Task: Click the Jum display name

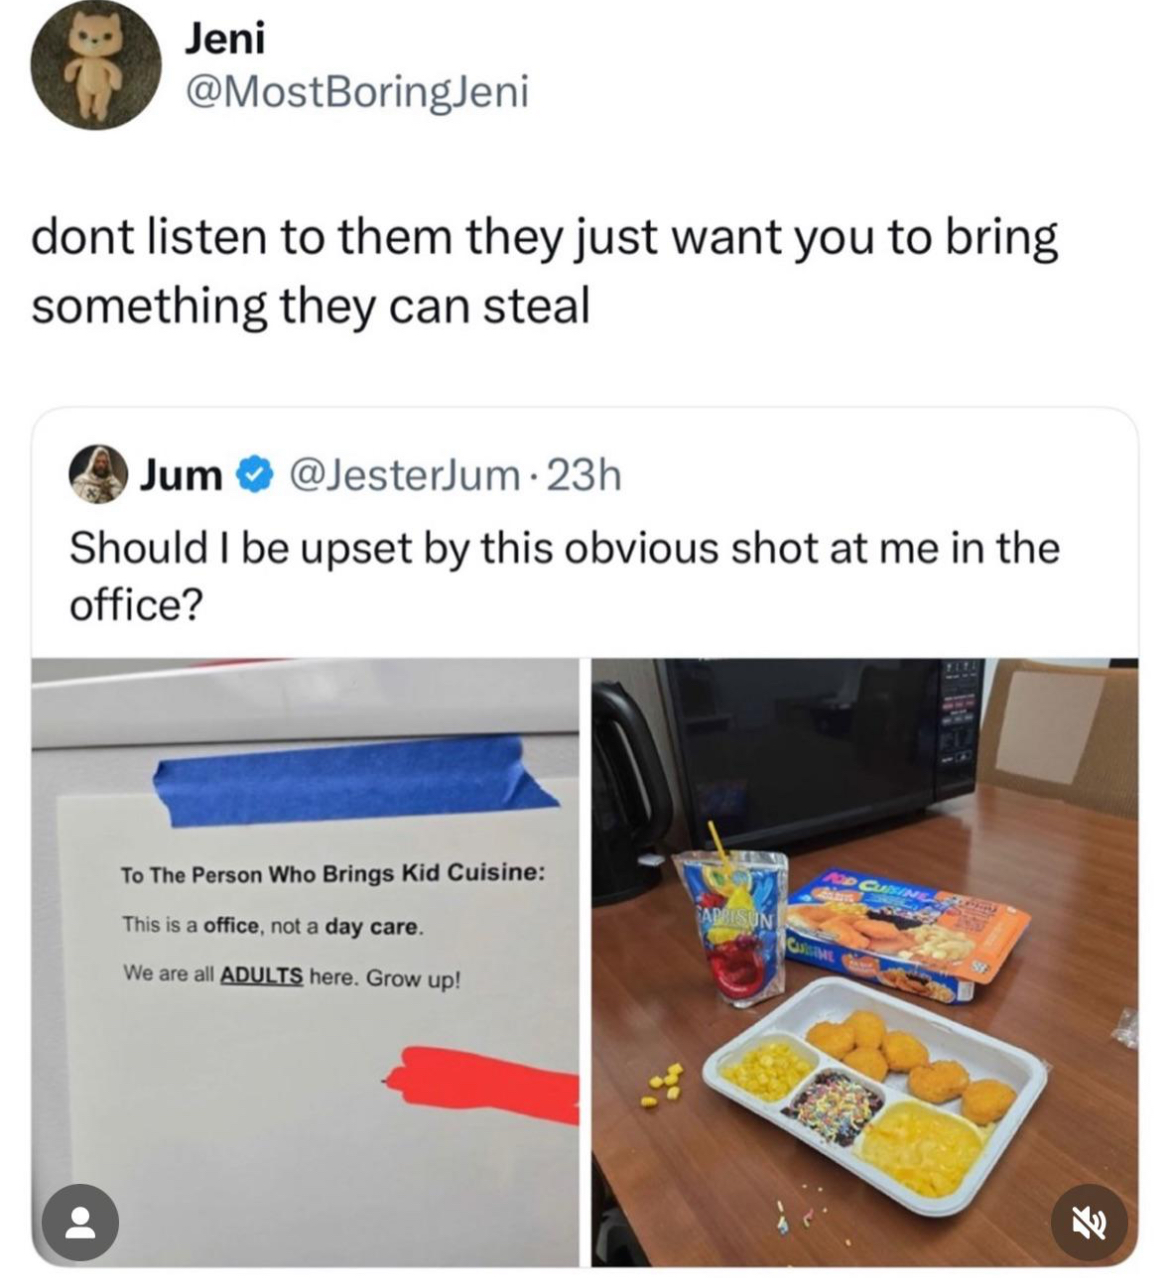Action: 181,477
